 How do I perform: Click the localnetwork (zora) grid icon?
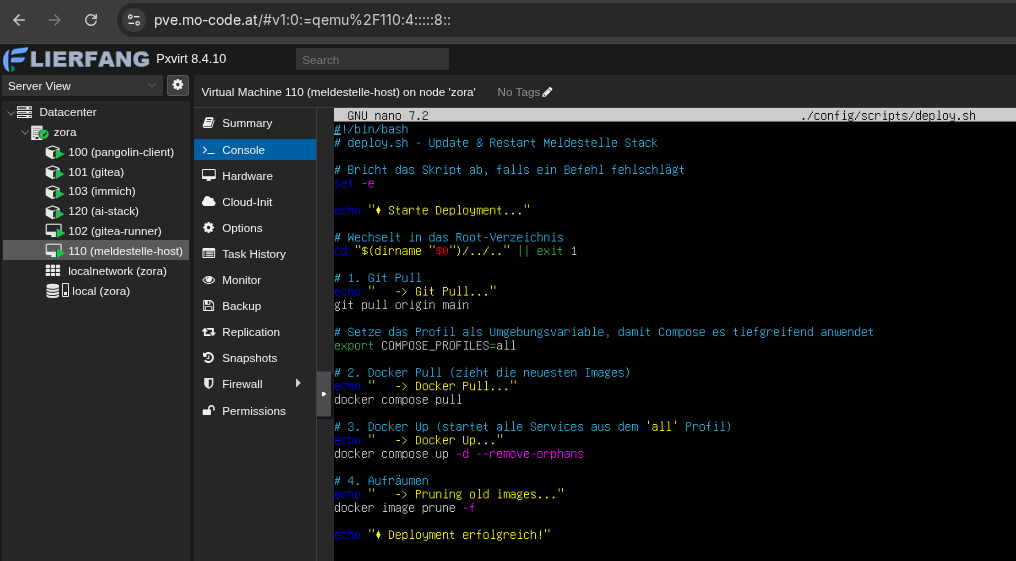tap(53, 271)
